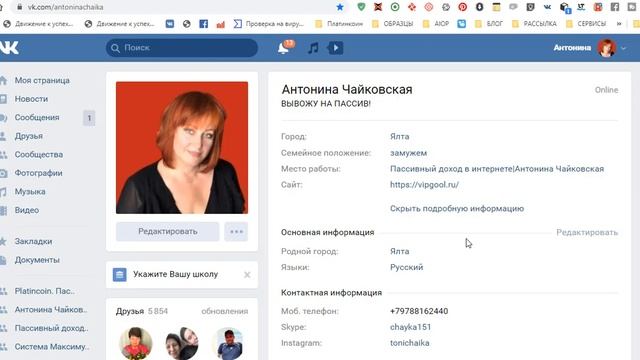Open the обновления link in the friends block
This screenshot has height=360, width=640.
click(224, 311)
